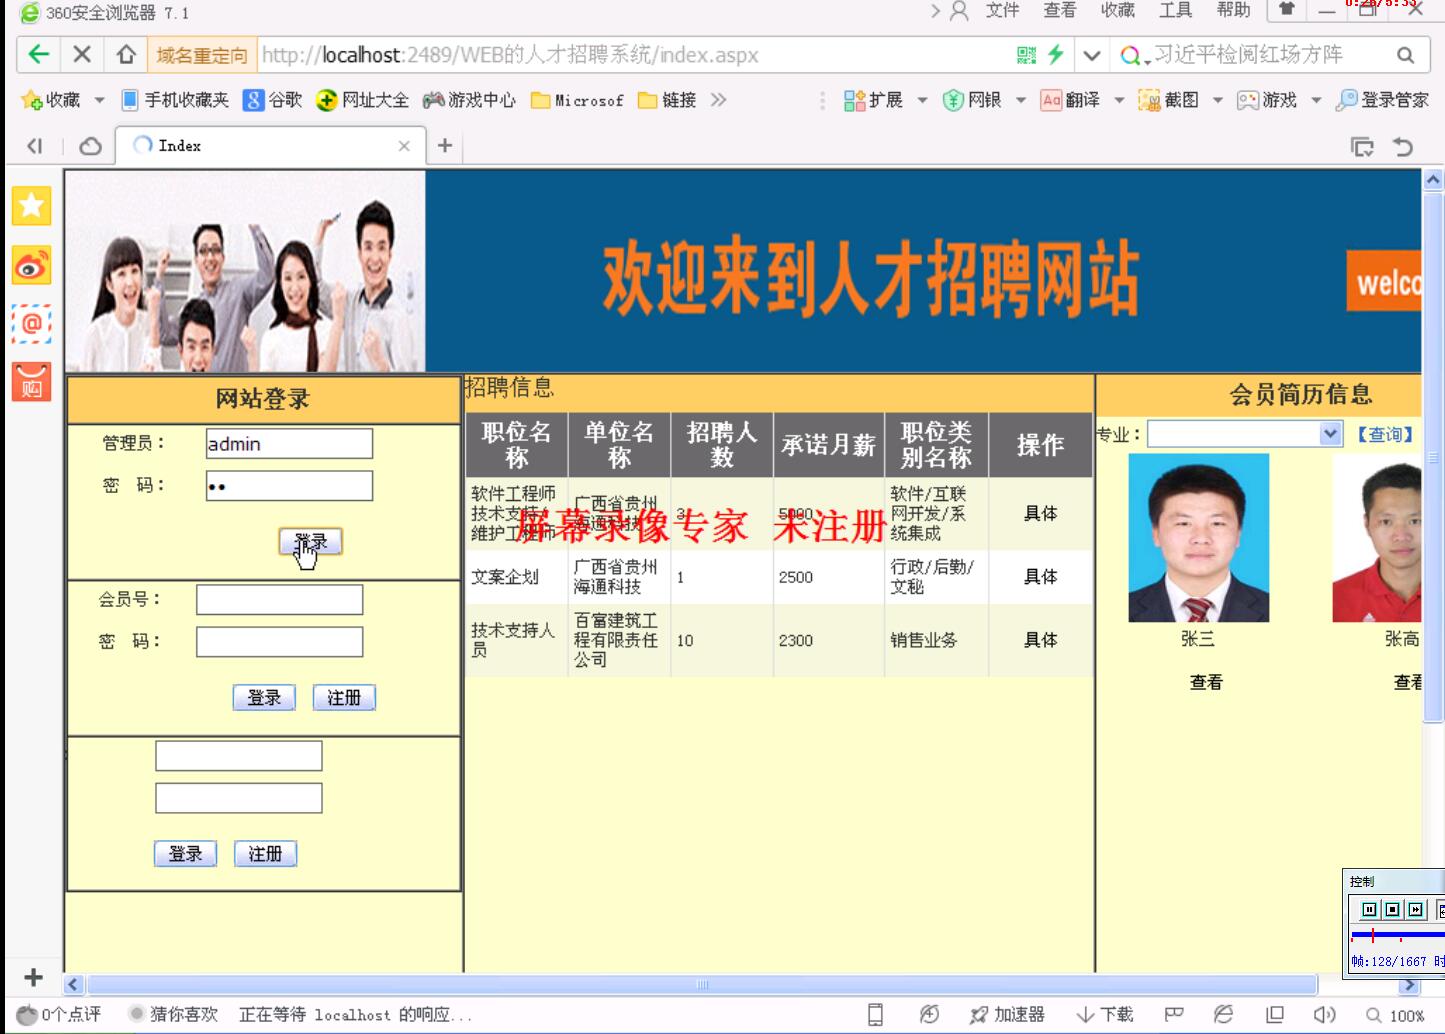Click the recorder control timeline slider
This screenshot has height=1034, width=1445.
tap(1396, 936)
